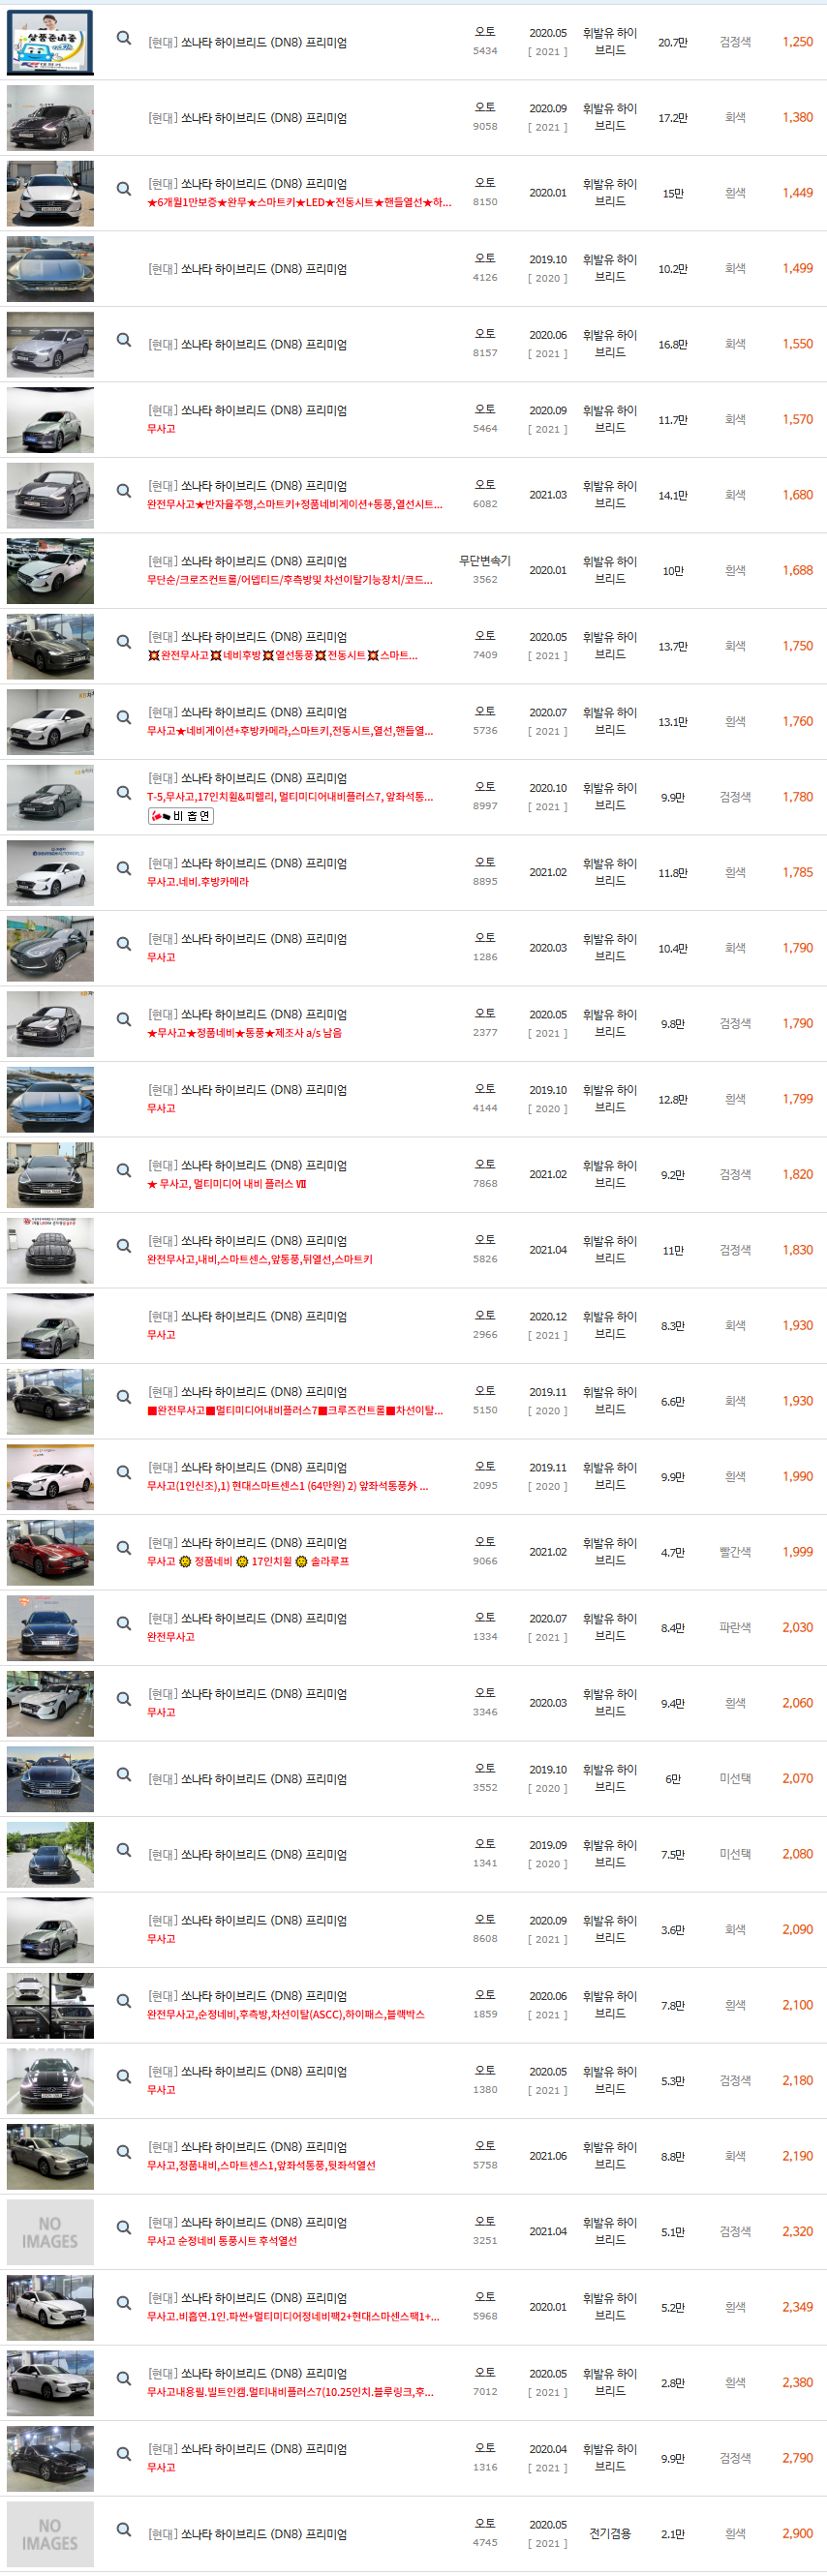Click magnifier icon on the 2,190 row
This screenshot has width=827, height=2576.
pos(124,2152)
